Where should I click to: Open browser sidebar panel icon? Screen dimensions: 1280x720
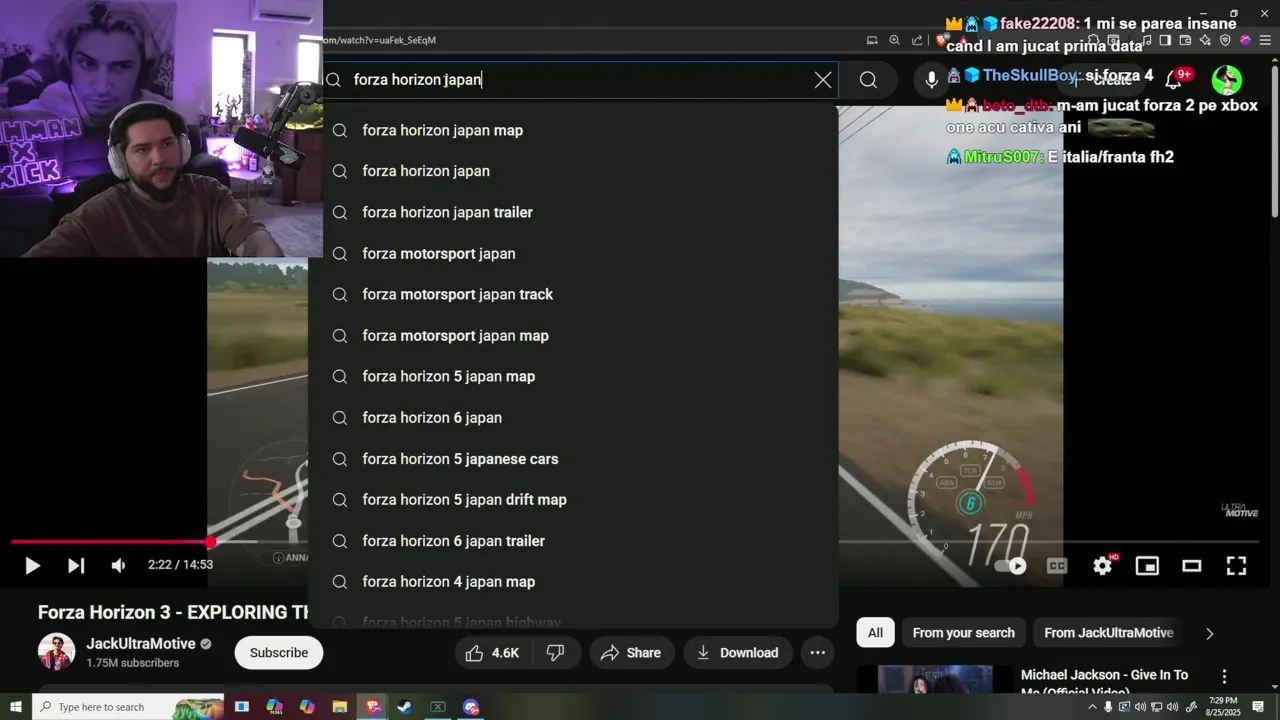[x=1165, y=40]
